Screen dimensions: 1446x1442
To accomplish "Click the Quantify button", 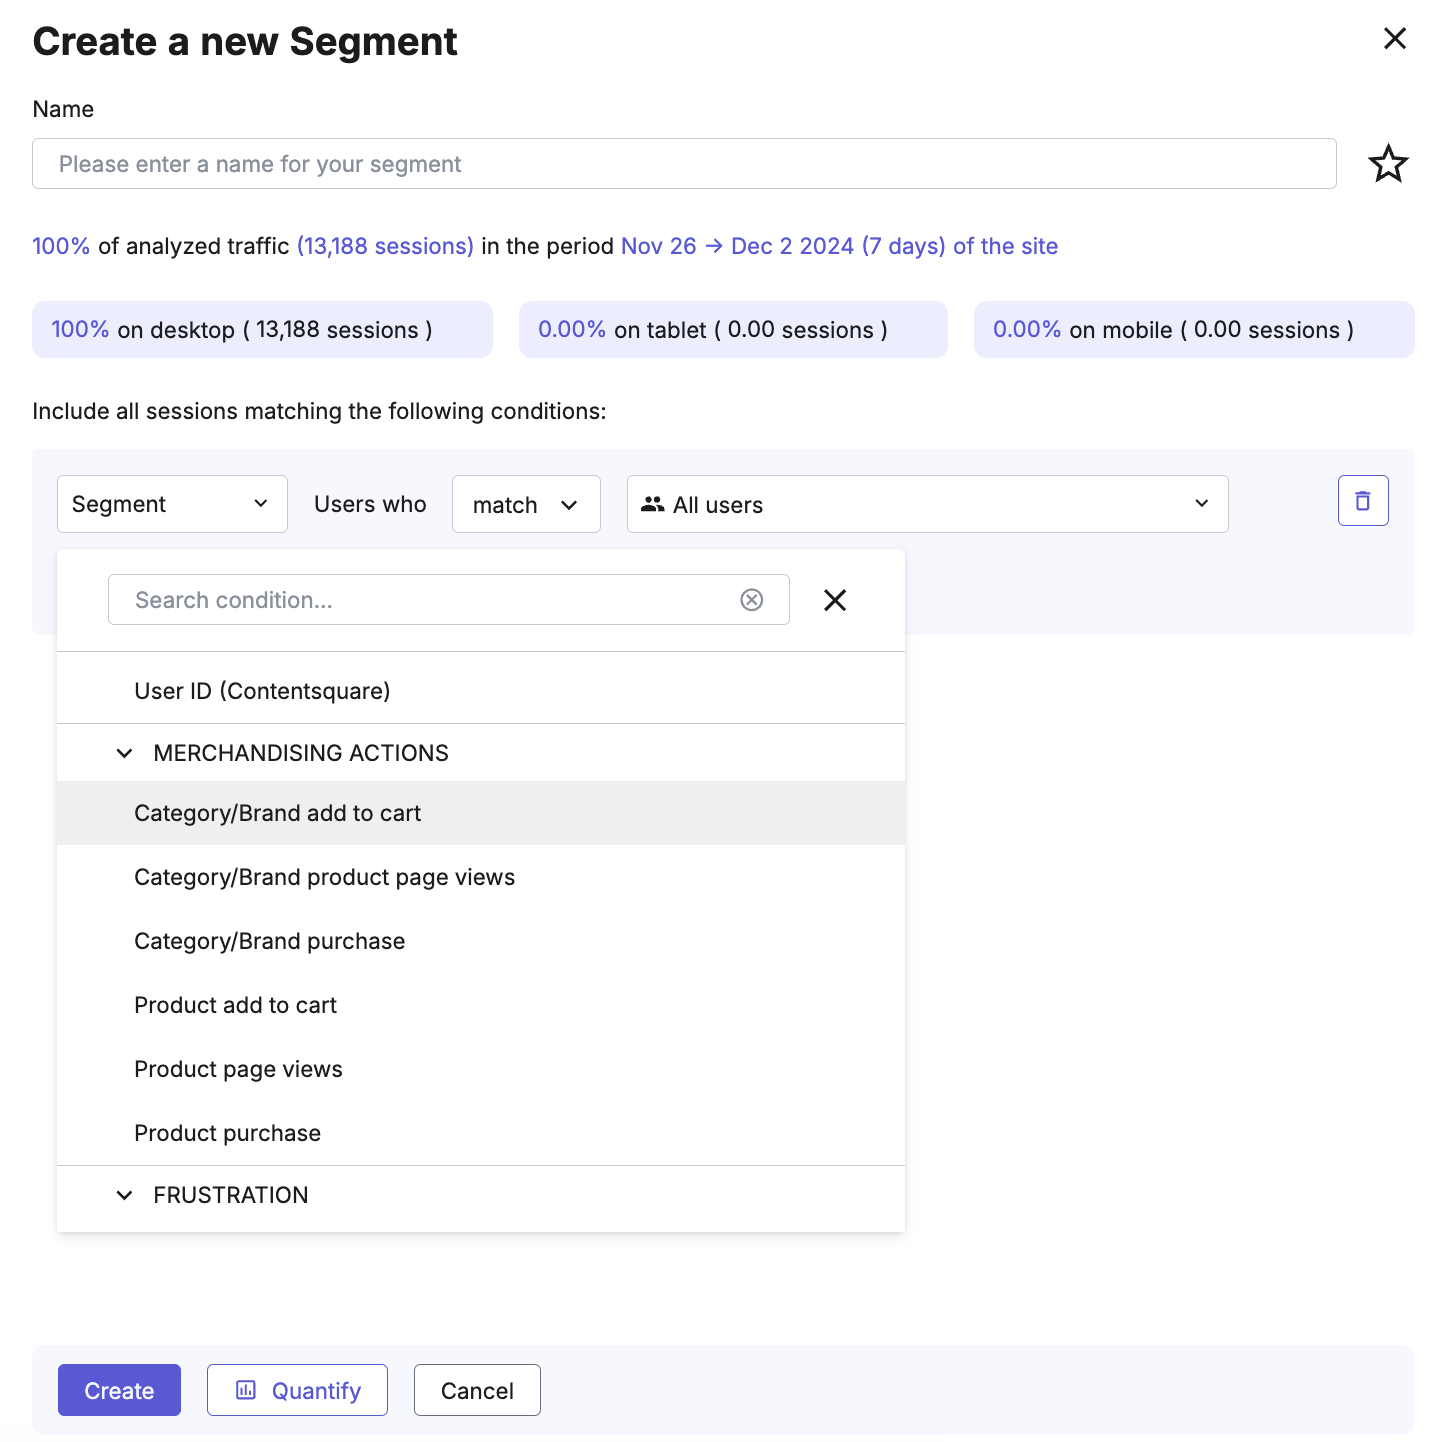I will pos(297,1390).
